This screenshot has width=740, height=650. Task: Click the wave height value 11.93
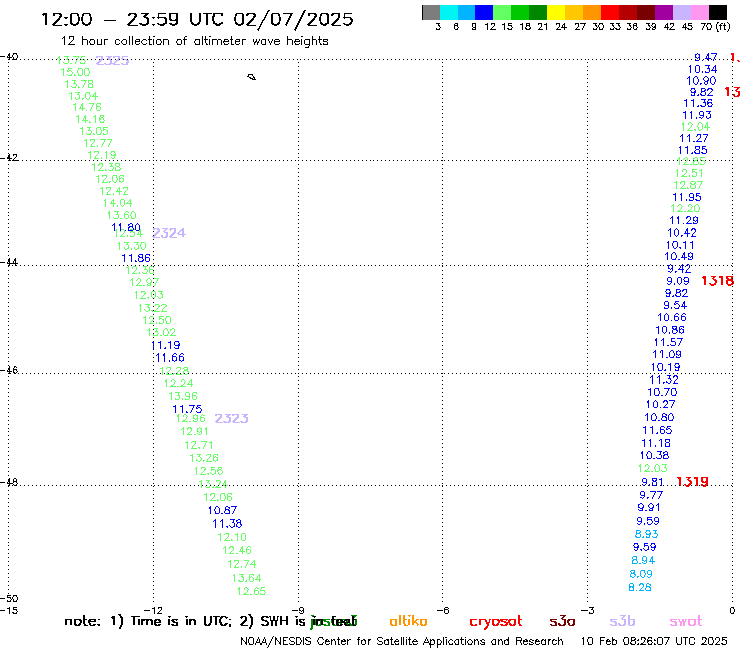click(x=697, y=115)
